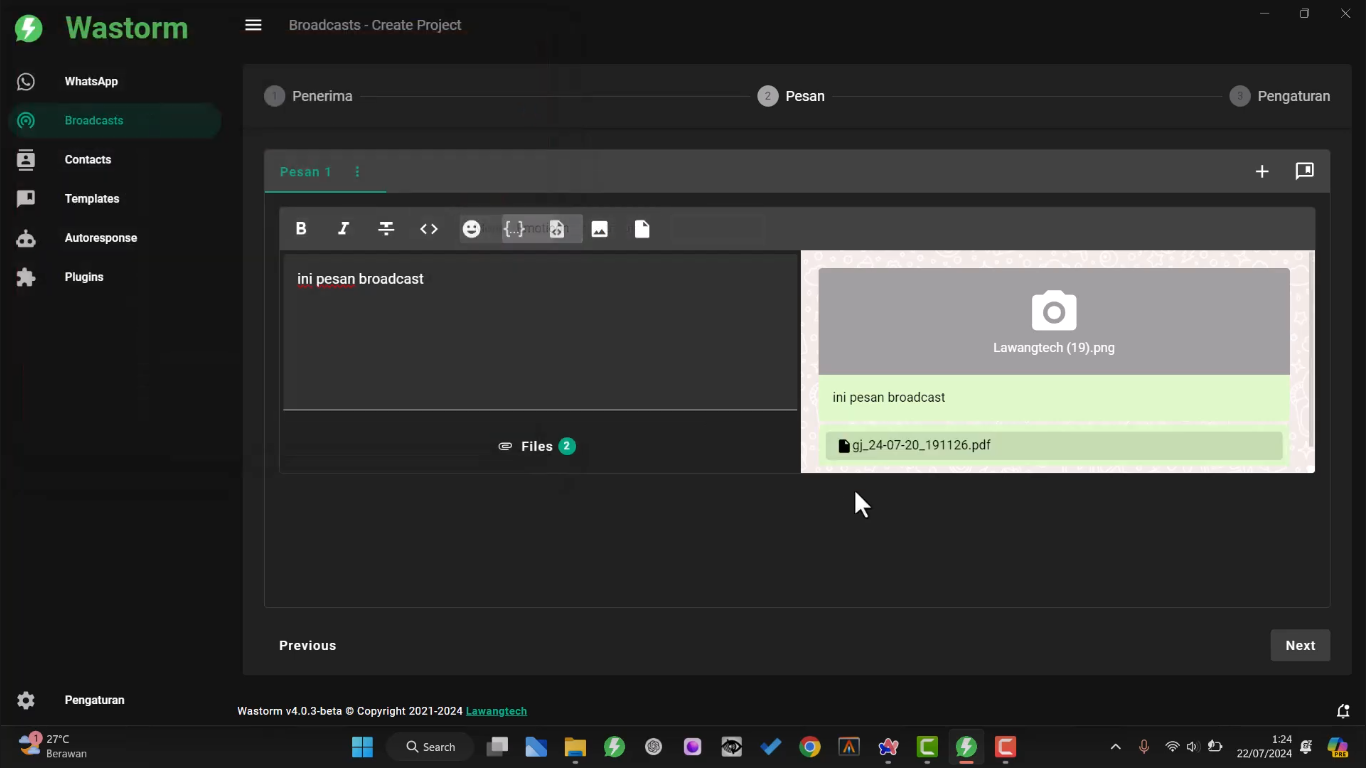This screenshot has height=768, width=1366.
Task: Open the Pesan 1 three-dot options
Action: (x=357, y=172)
